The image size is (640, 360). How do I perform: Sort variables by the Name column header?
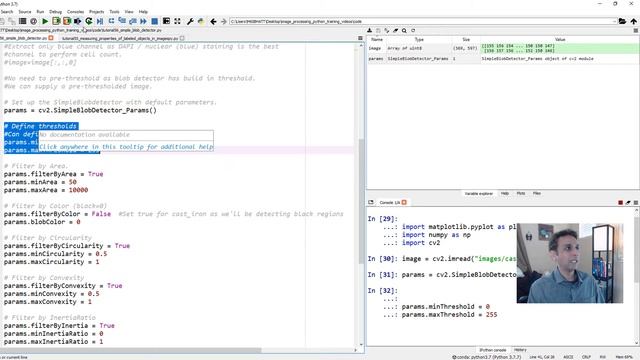click(377, 40)
